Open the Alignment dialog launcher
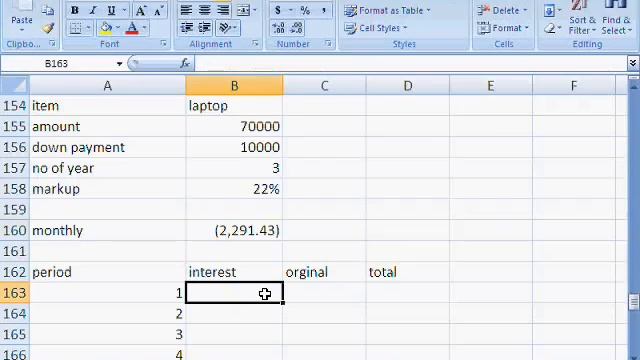Image resolution: width=640 pixels, height=360 pixels. pos(256,43)
